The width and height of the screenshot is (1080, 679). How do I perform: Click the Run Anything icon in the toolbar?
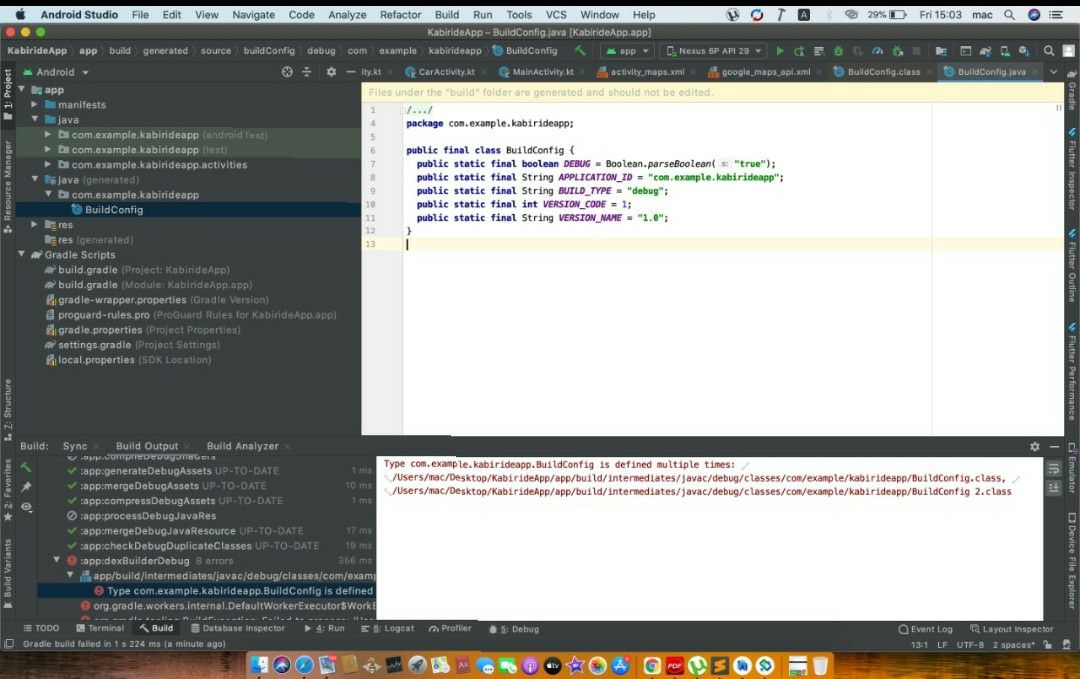click(966, 51)
